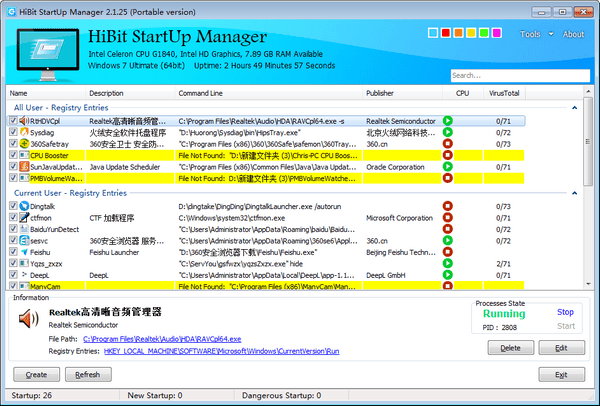This screenshot has width=600, height=406.
Task: Uncheck the Sysdiag startup entry
Action: coord(13,132)
